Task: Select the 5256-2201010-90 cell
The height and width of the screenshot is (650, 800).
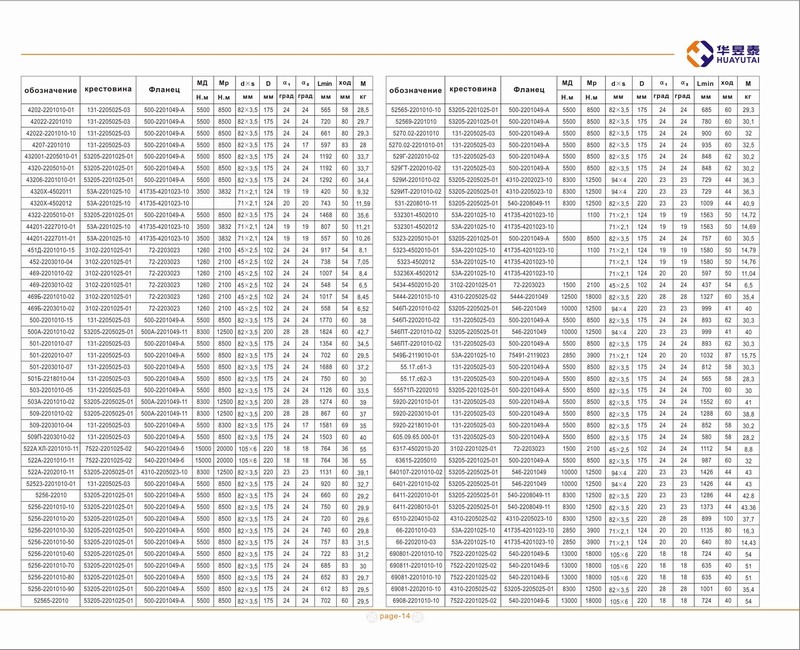Action: coord(51,589)
